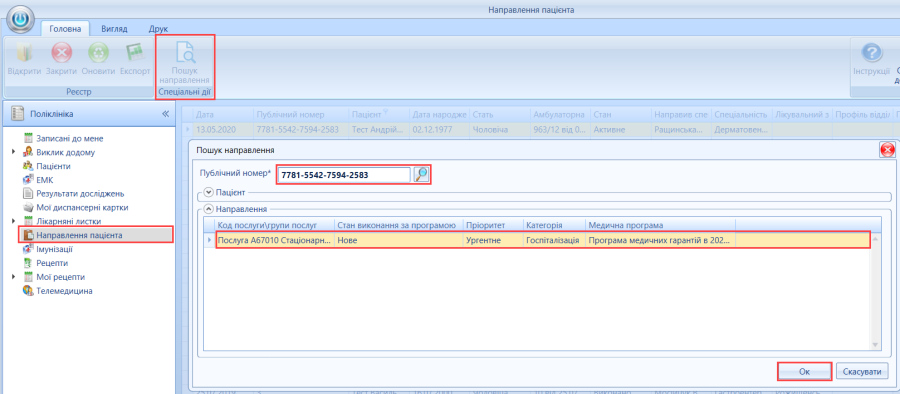
Task: Click the Закрити red X ribbon icon
Action: pyautogui.click(x=61, y=54)
